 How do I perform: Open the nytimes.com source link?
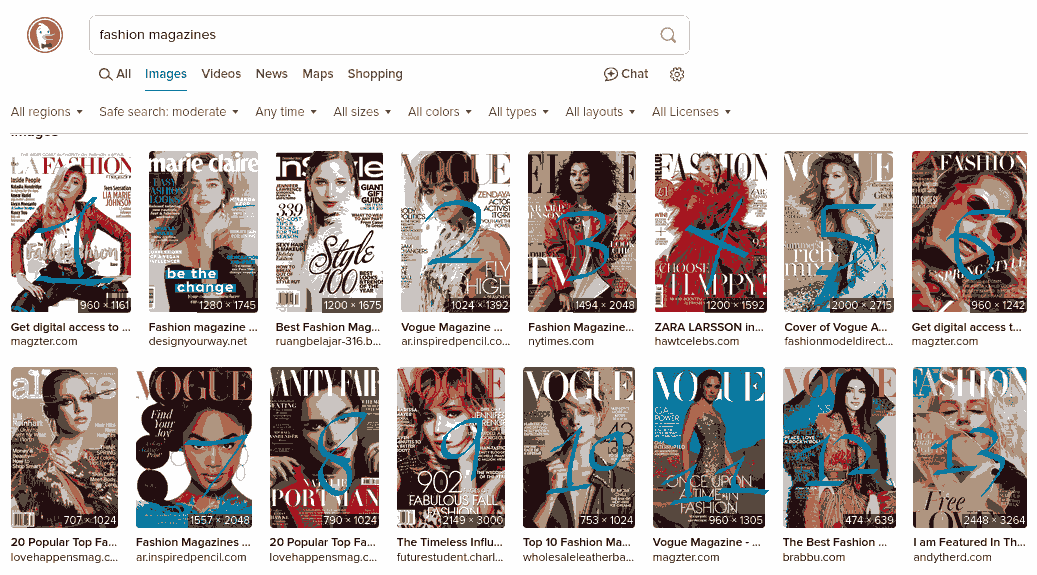561,341
